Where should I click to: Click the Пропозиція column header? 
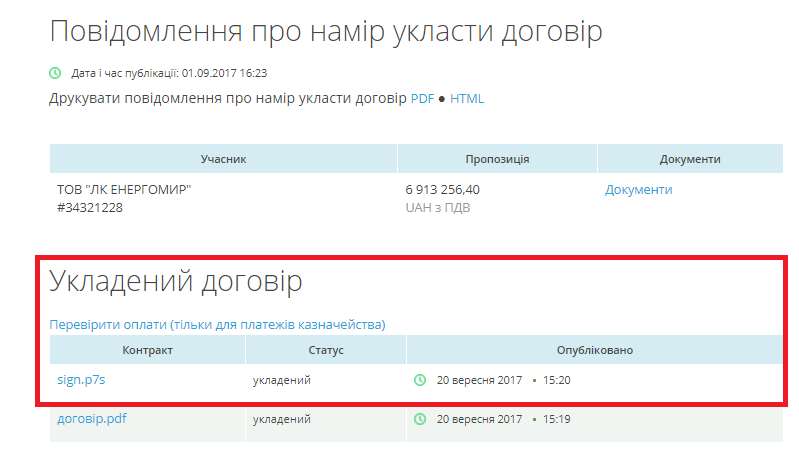point(497,159)
